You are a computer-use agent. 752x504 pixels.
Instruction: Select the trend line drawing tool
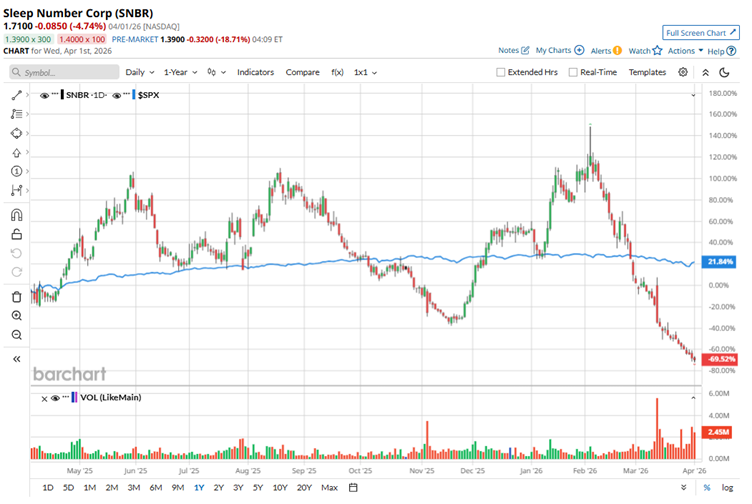click(16, 95)
